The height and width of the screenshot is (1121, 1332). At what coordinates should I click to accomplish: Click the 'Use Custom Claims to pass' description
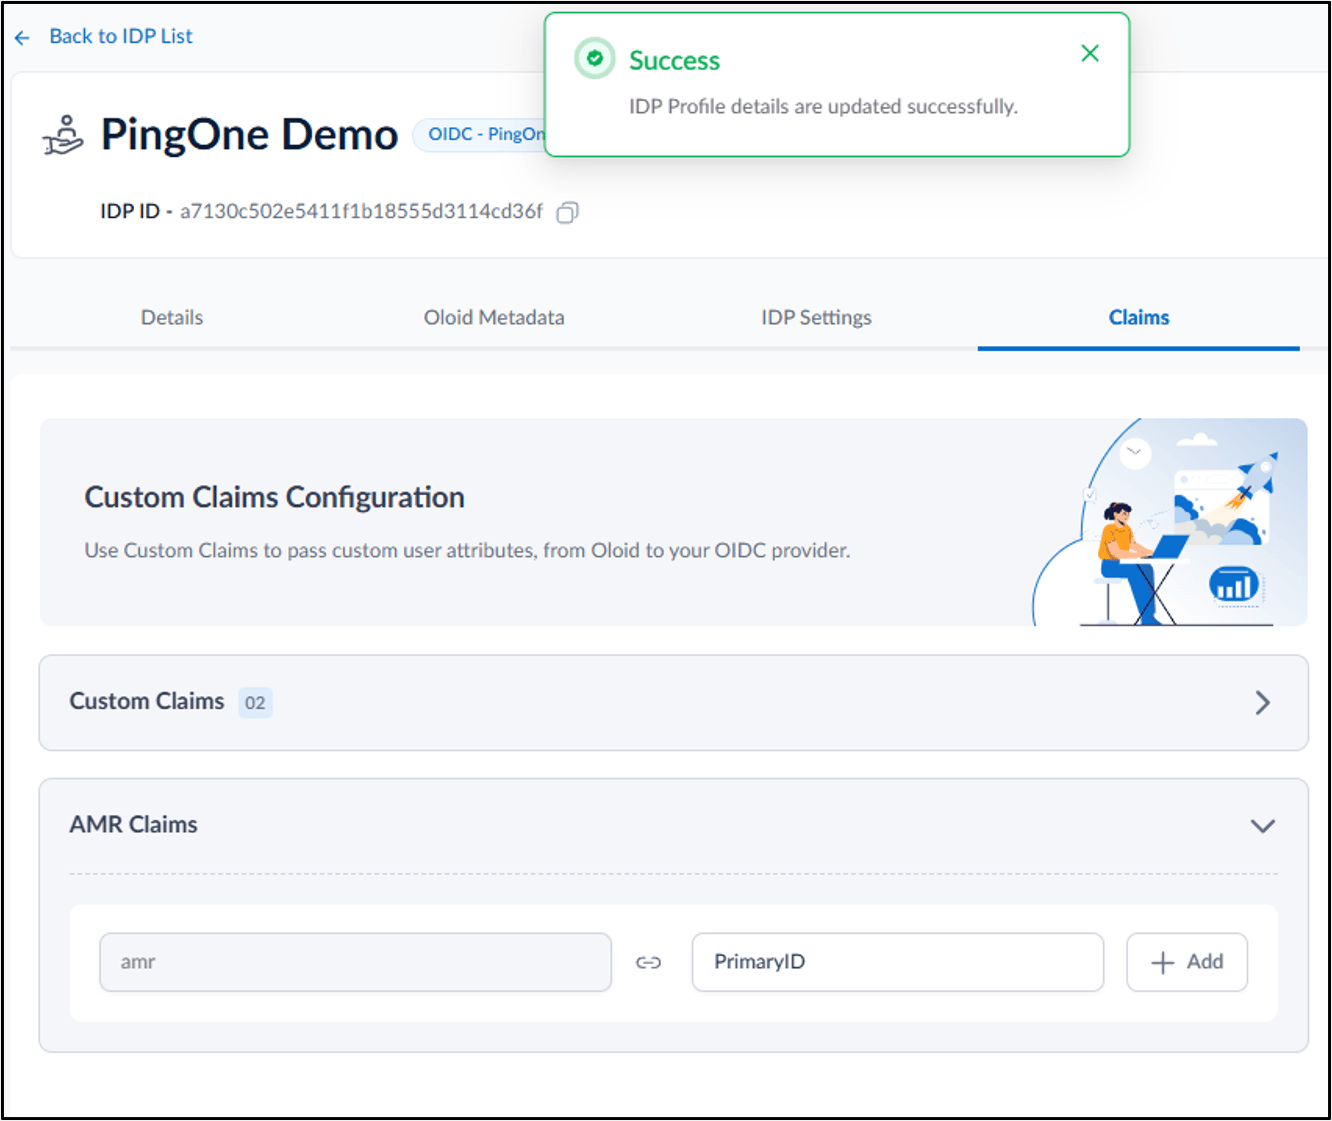[x=467, y=550]
